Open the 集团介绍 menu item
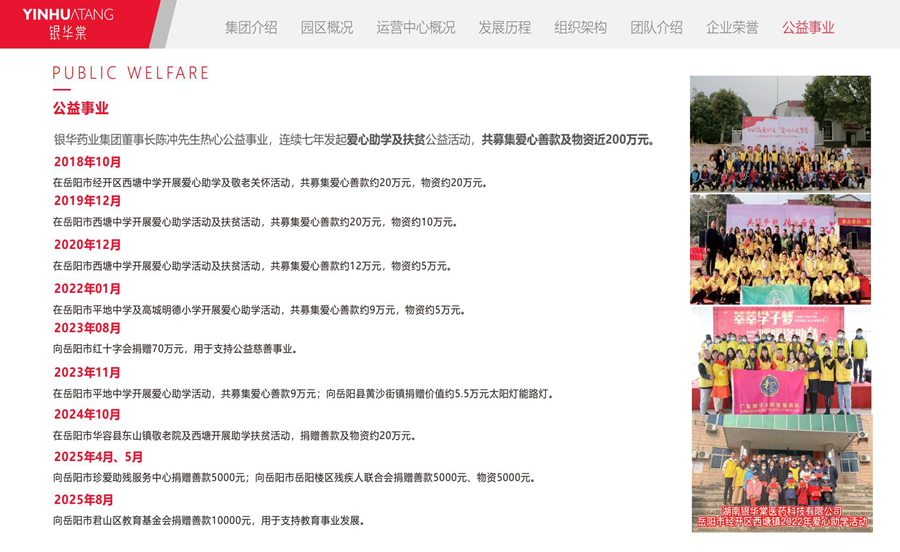The image size is (900, 552). [x=251, y=27]
